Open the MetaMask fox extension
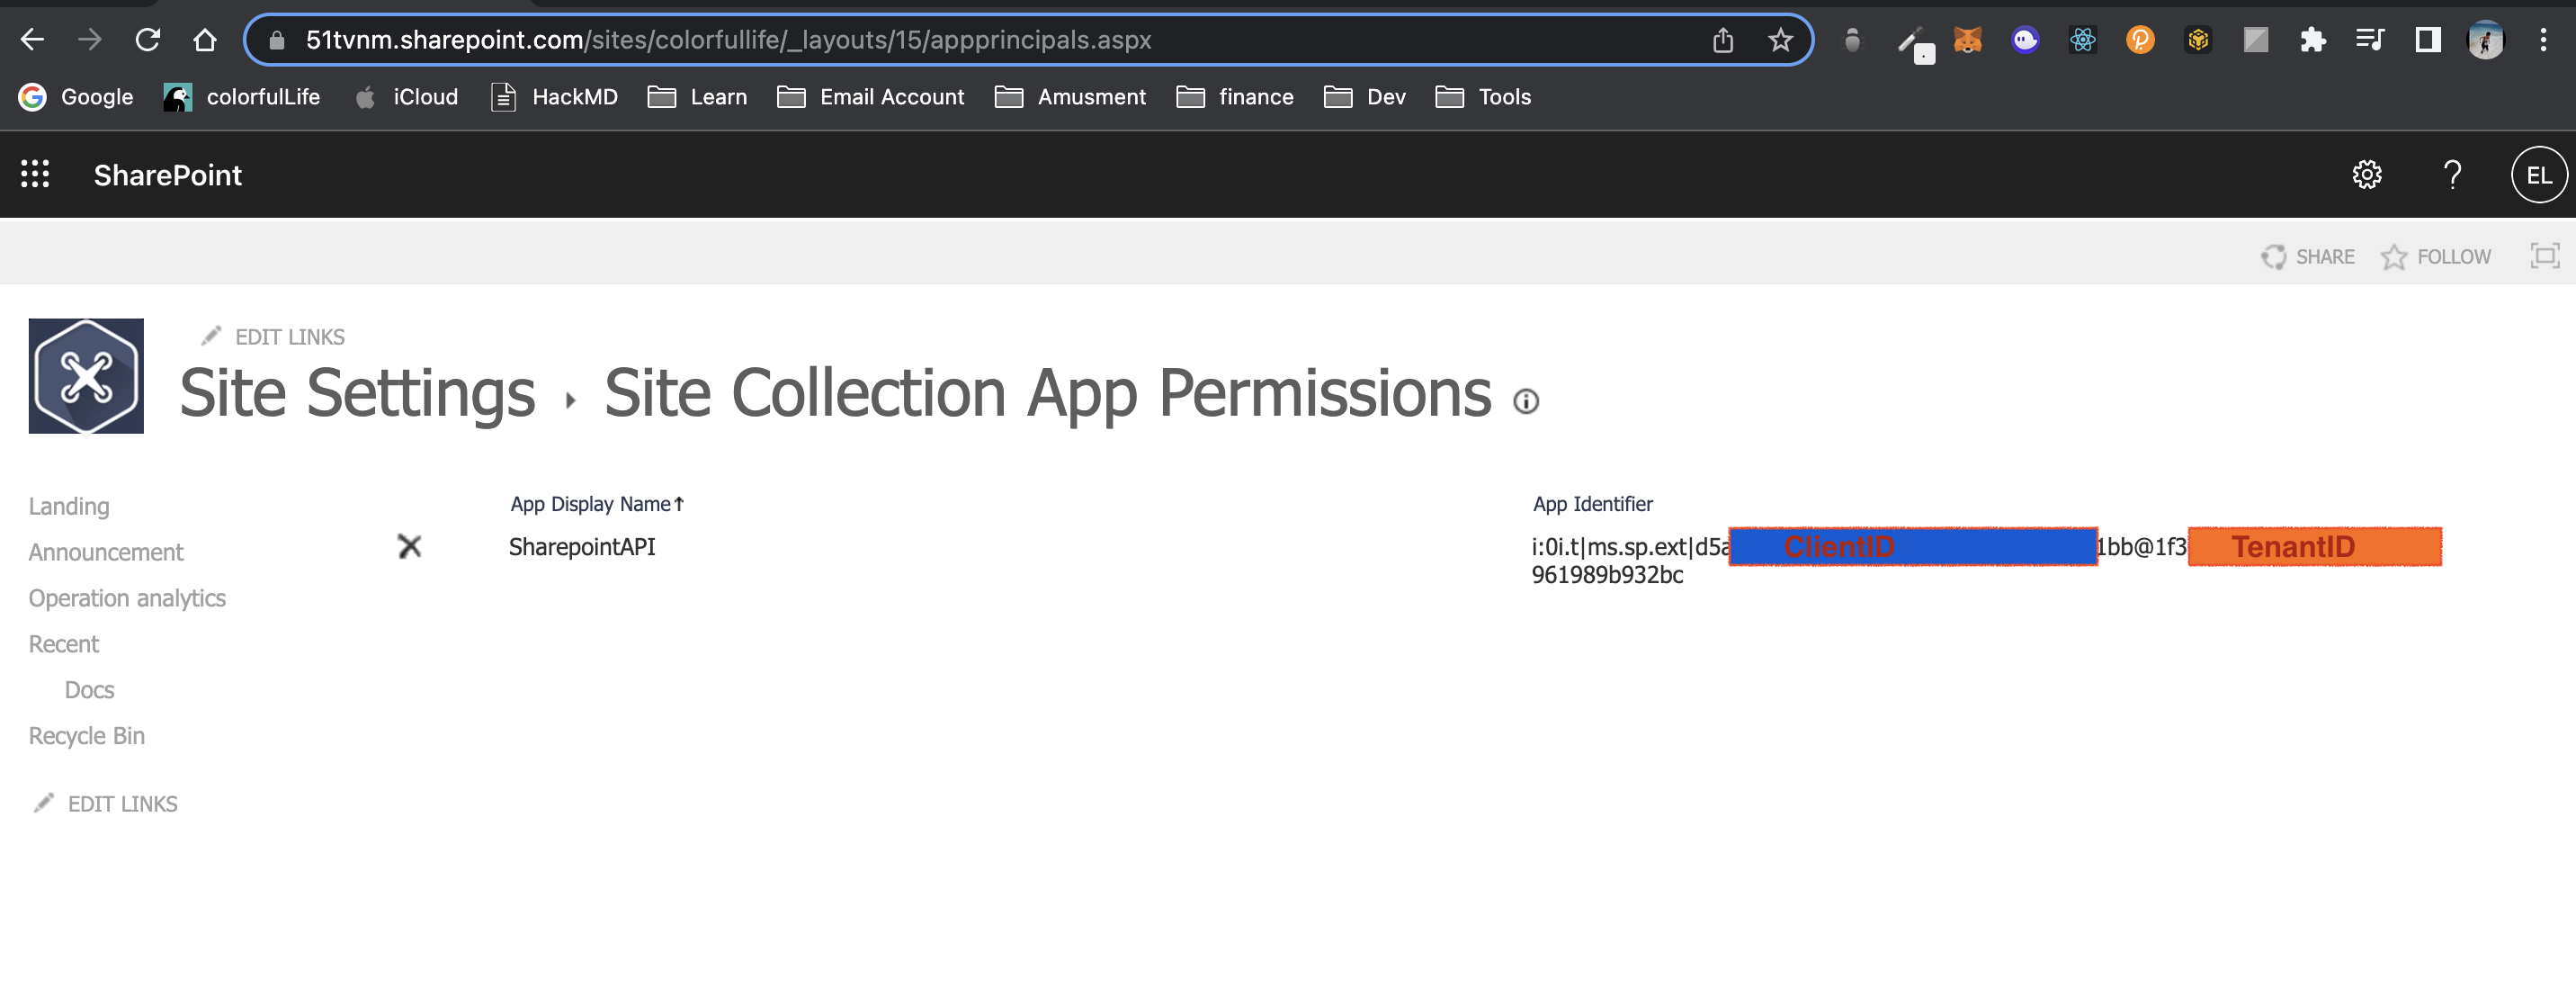This screenshot has height=997, width=2576. click(1967, 40)
